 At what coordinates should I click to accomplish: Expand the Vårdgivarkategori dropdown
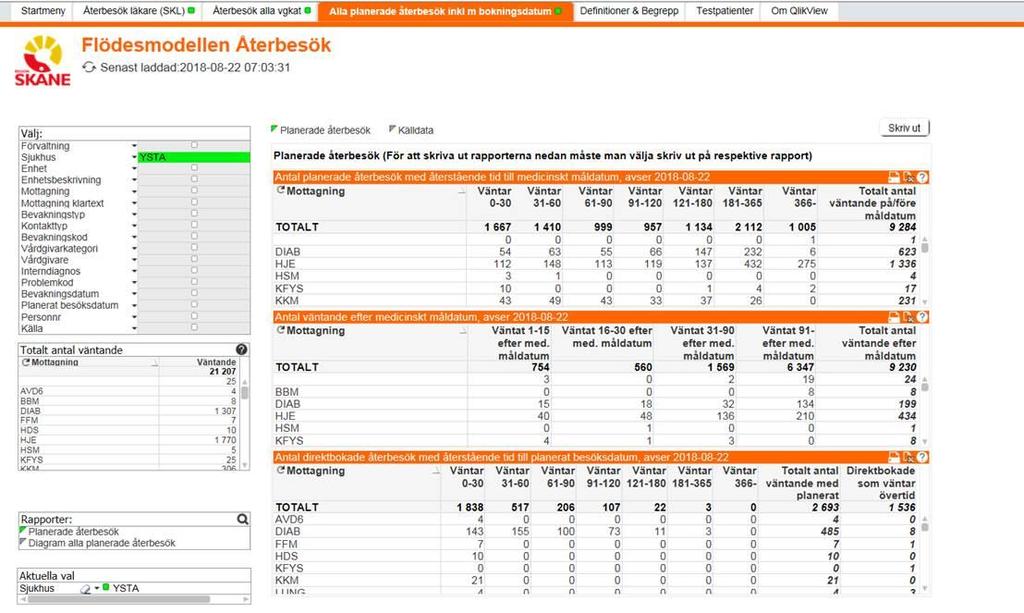pos(134,249)
